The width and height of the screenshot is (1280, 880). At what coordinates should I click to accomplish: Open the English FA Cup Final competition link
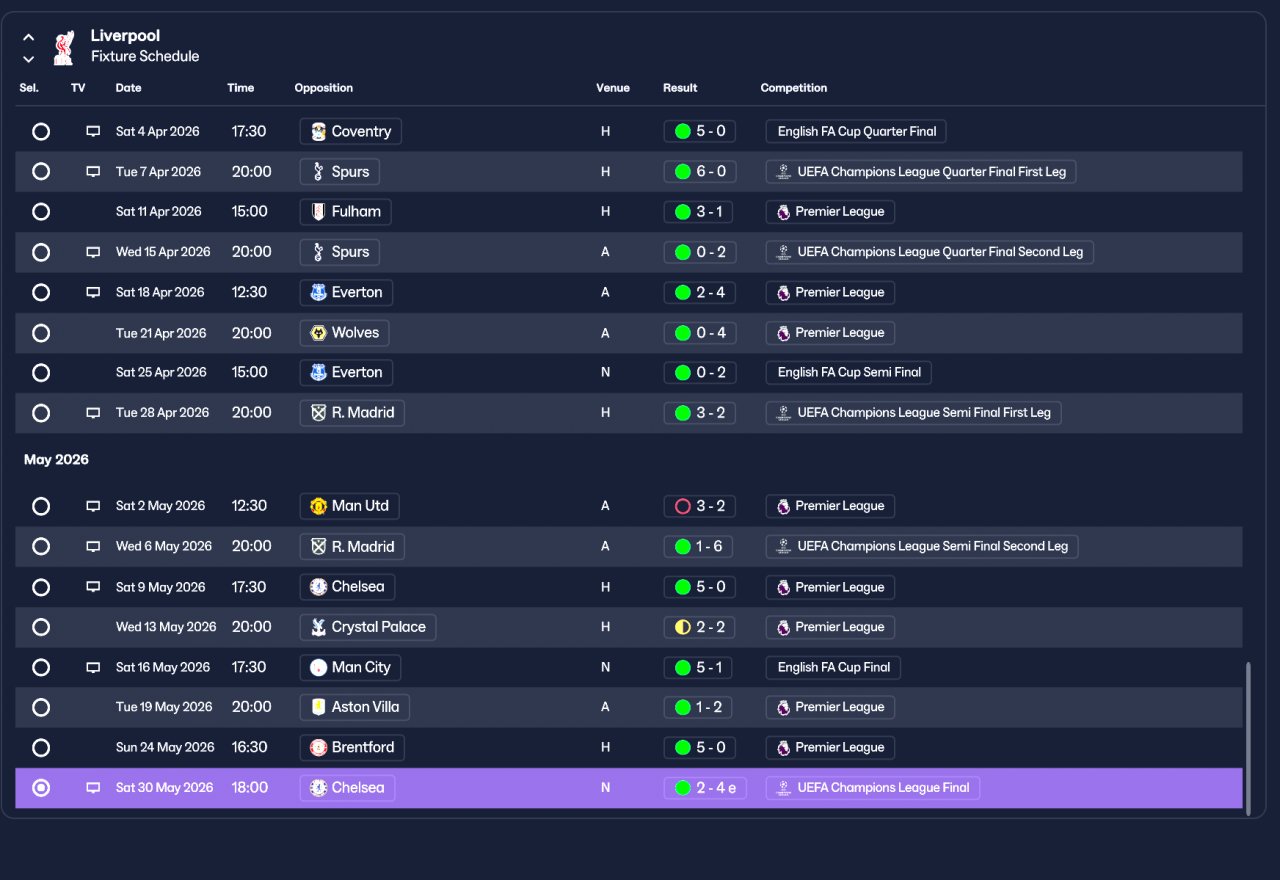pos(834,667)
